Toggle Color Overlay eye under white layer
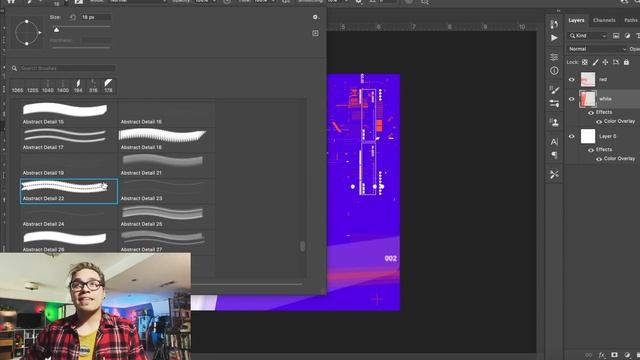The width and height of the screenshot is (640, 360). tap(599, 122)
